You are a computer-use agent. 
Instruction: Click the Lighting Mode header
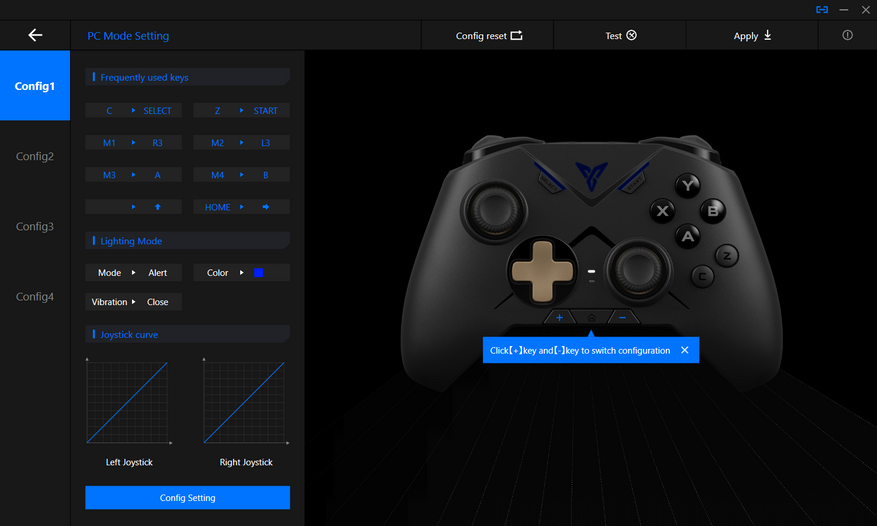pos(187,241)
